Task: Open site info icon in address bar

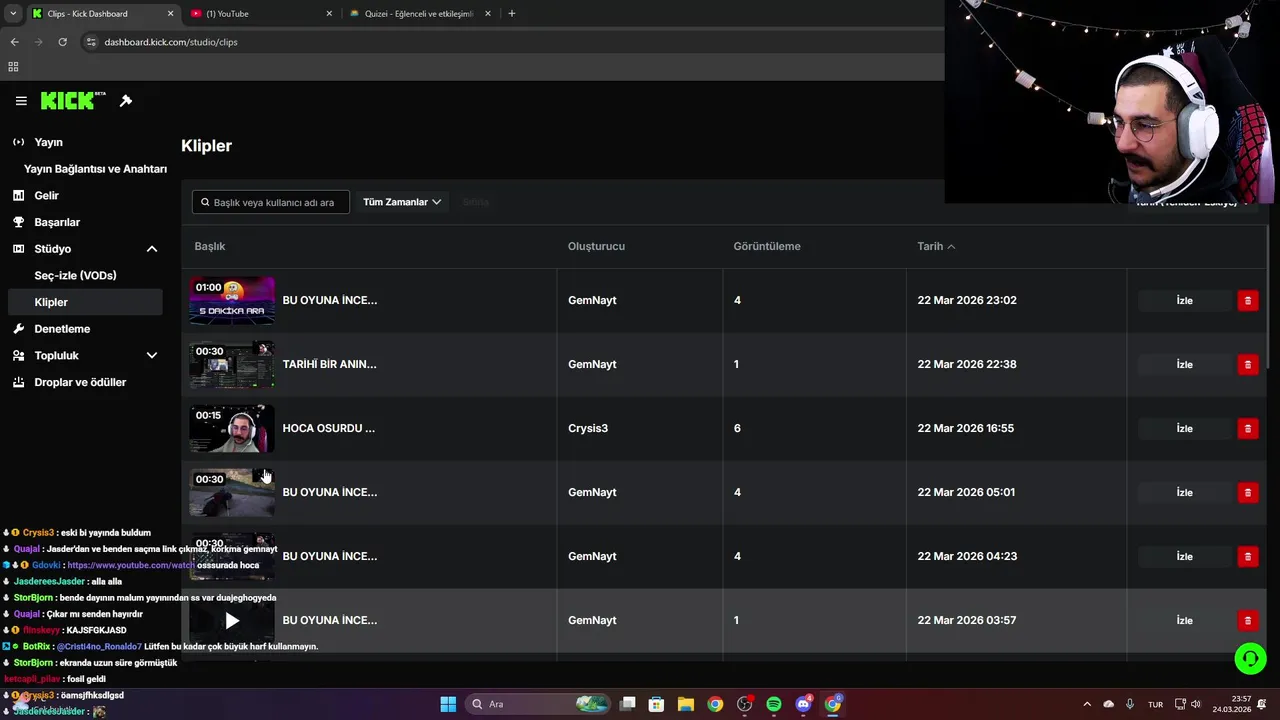Action: pos(91,42)
